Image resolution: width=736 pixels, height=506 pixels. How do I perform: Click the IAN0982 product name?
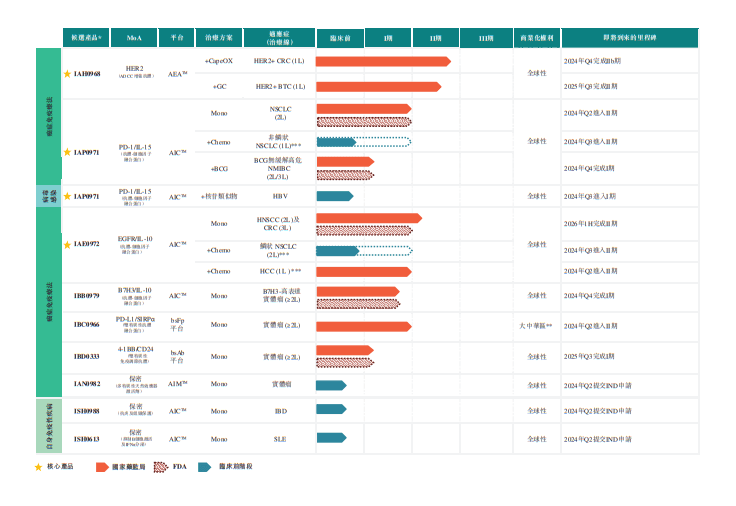point(87,384)
